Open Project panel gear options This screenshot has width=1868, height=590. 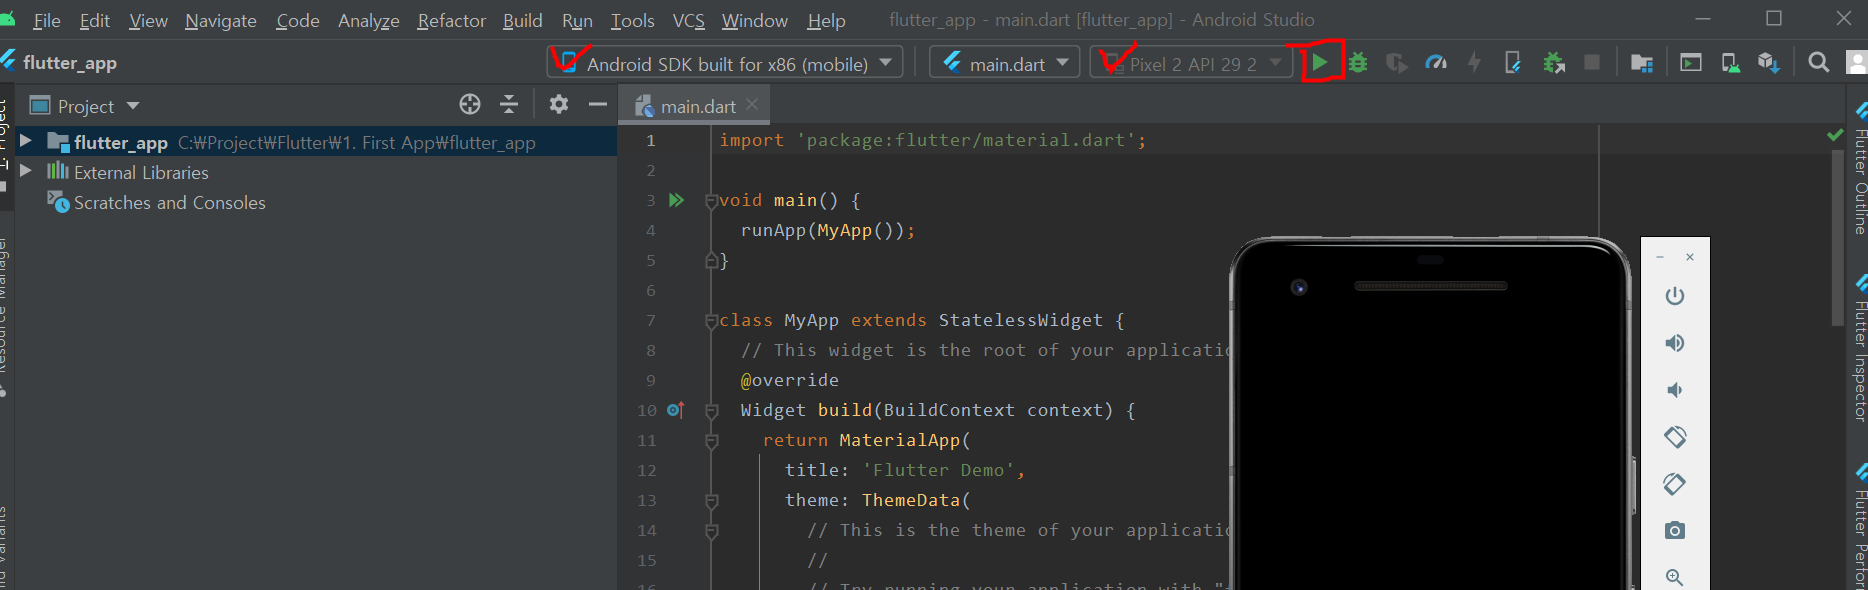point(559,104)
